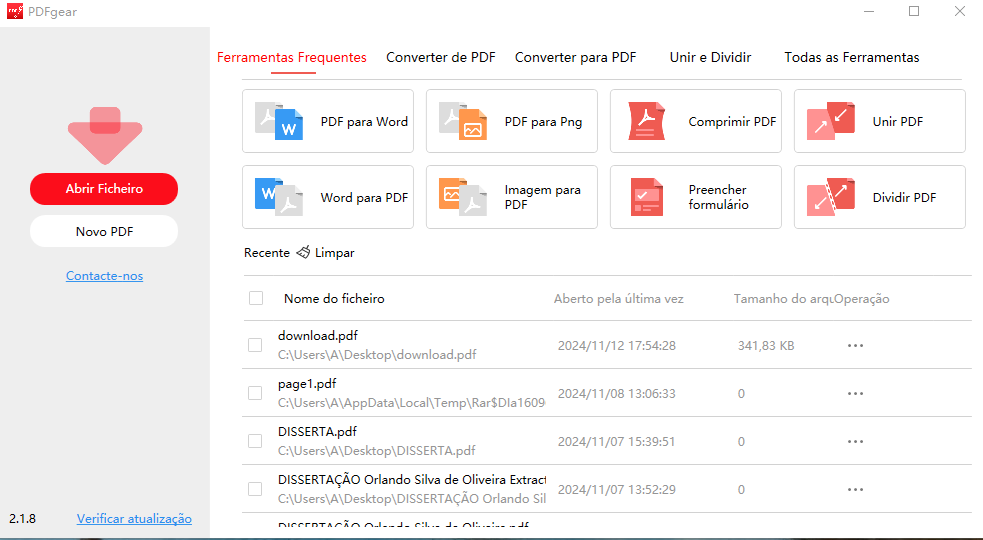Click the Unir PDF merge icon
The width and height of the screenshot is (983, 540).
pyautogui.click(x=831, y=121)
